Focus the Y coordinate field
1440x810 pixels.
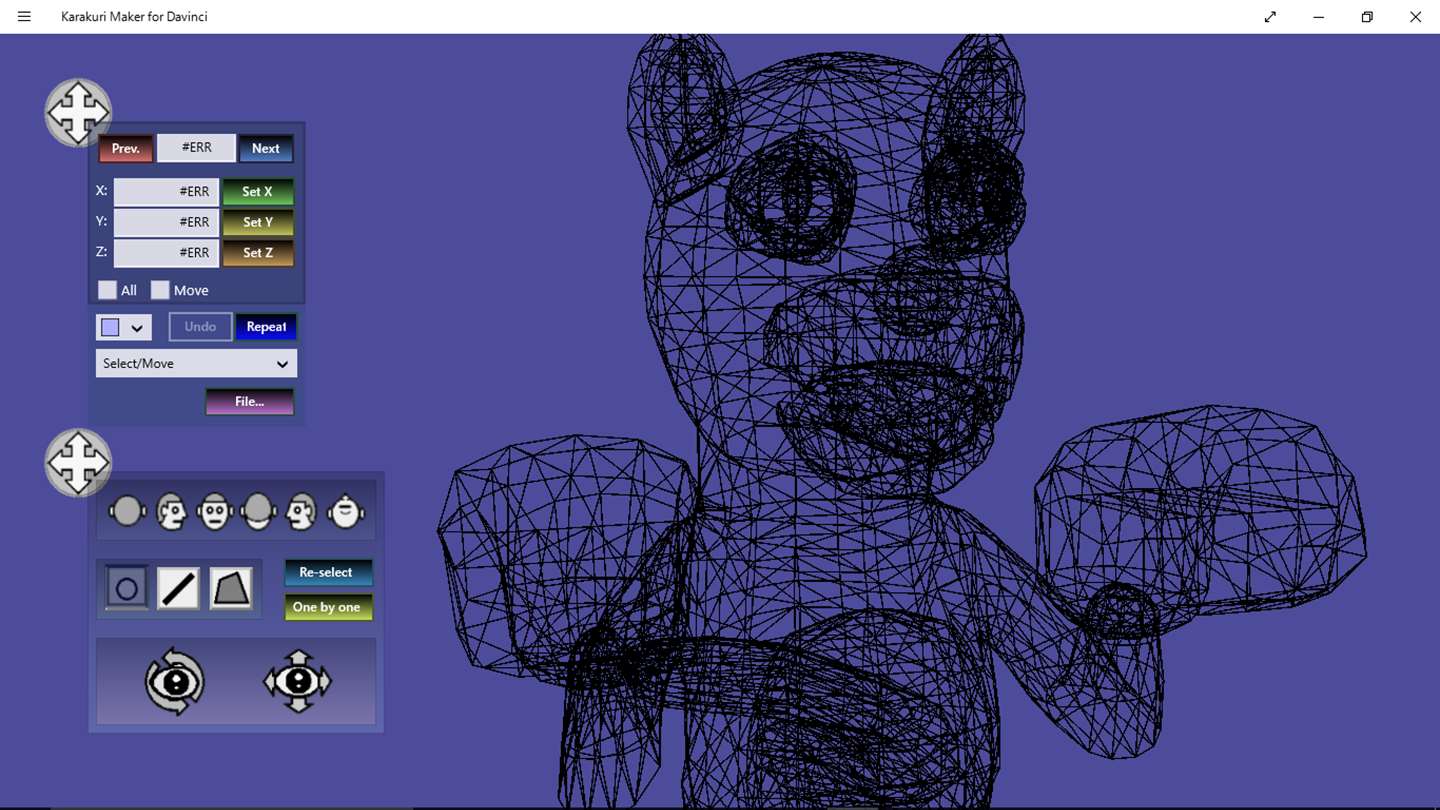tap(166, 222)
